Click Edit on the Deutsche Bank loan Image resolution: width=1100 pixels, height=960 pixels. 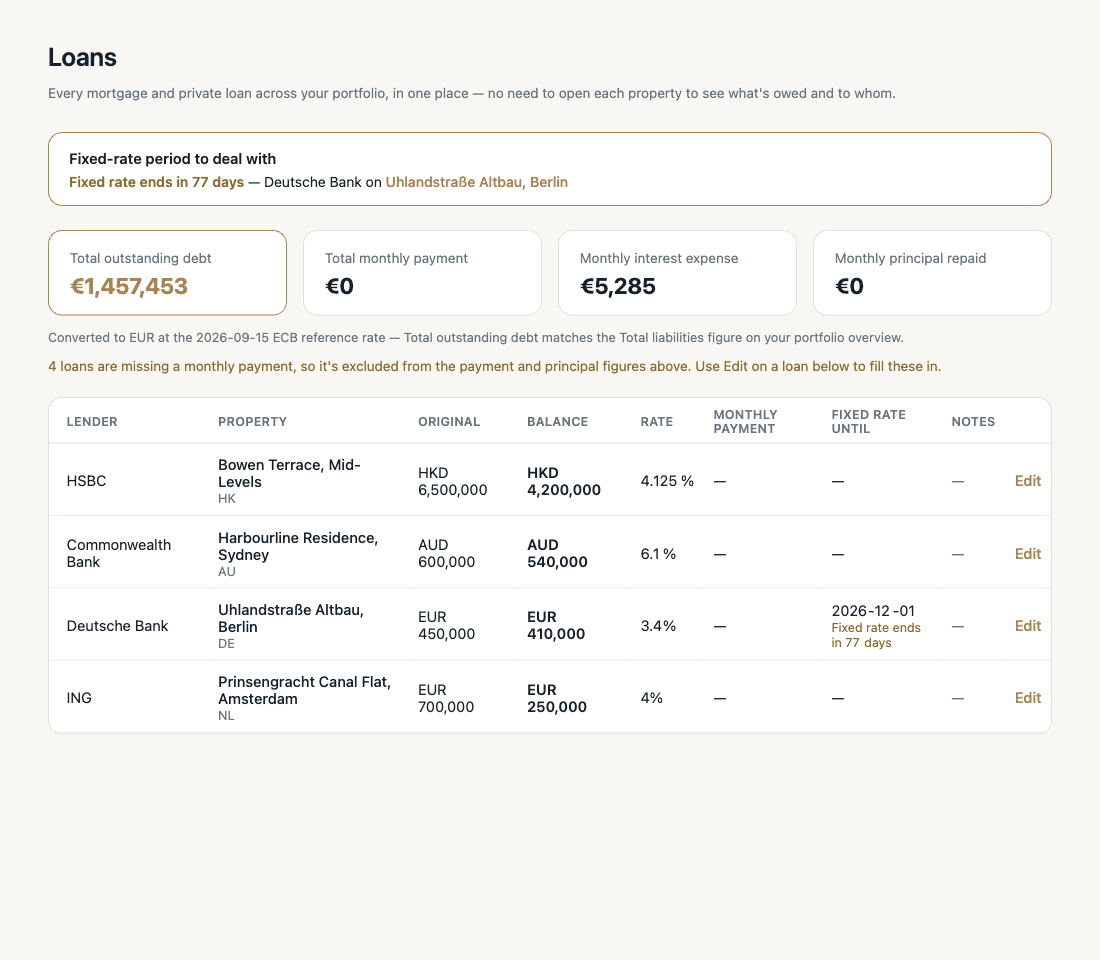click(1027, 626)
